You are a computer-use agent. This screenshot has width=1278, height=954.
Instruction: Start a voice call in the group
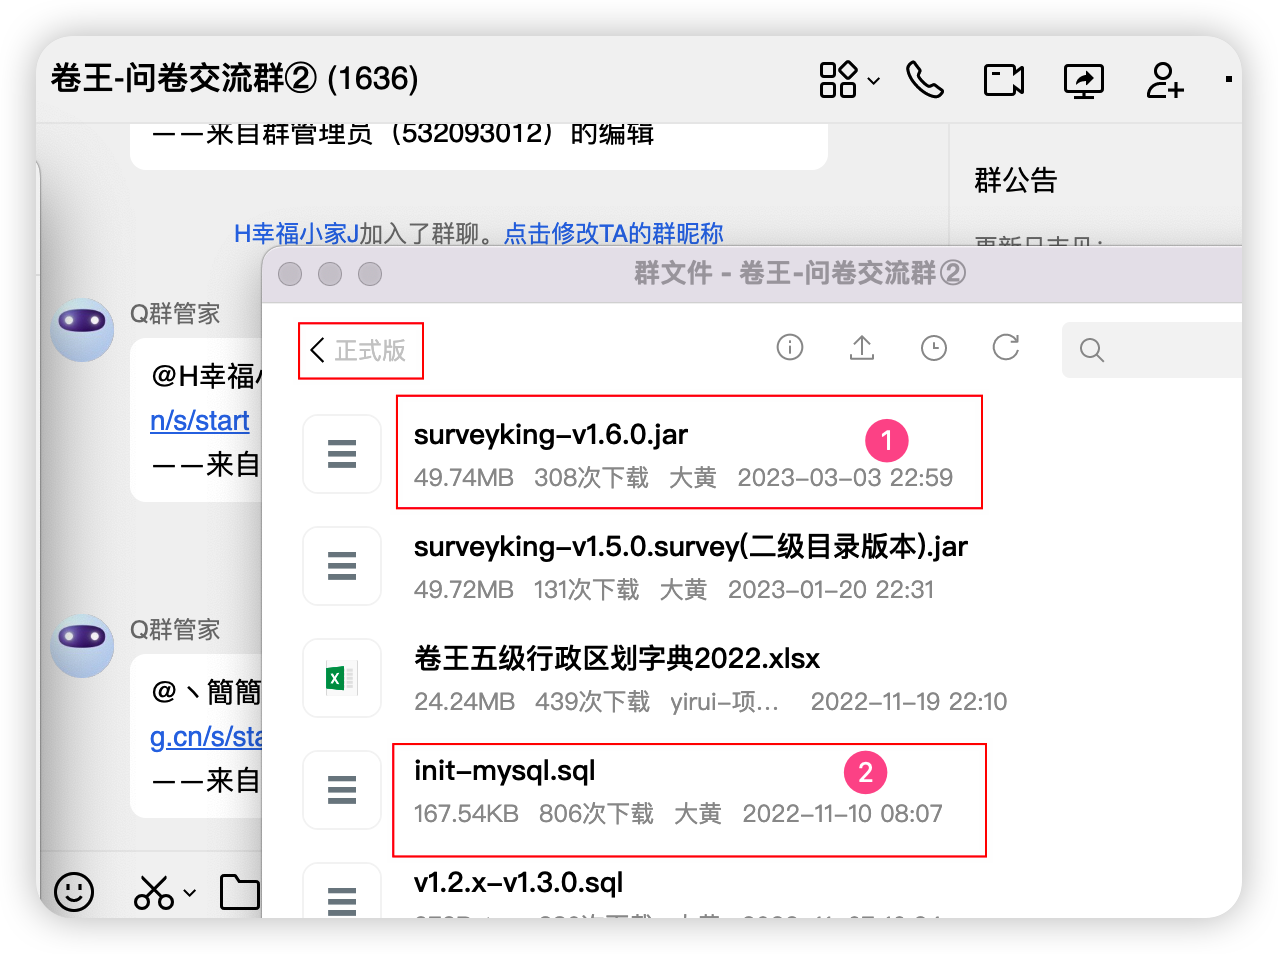click(x=924, y=79)
